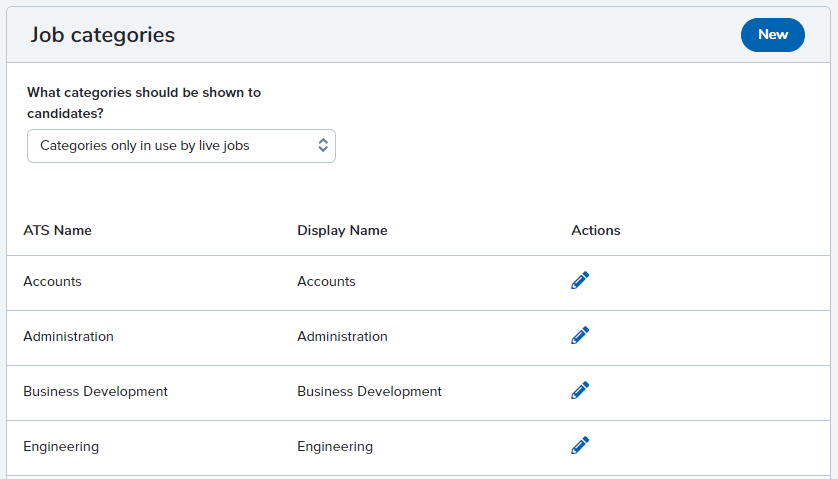
Task: Select the Display Name column header
Action: [x=342, y=230]
